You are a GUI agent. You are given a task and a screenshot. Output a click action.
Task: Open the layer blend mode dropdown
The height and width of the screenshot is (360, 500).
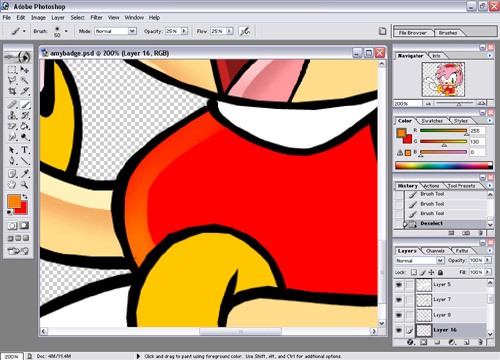coord(440,260)
